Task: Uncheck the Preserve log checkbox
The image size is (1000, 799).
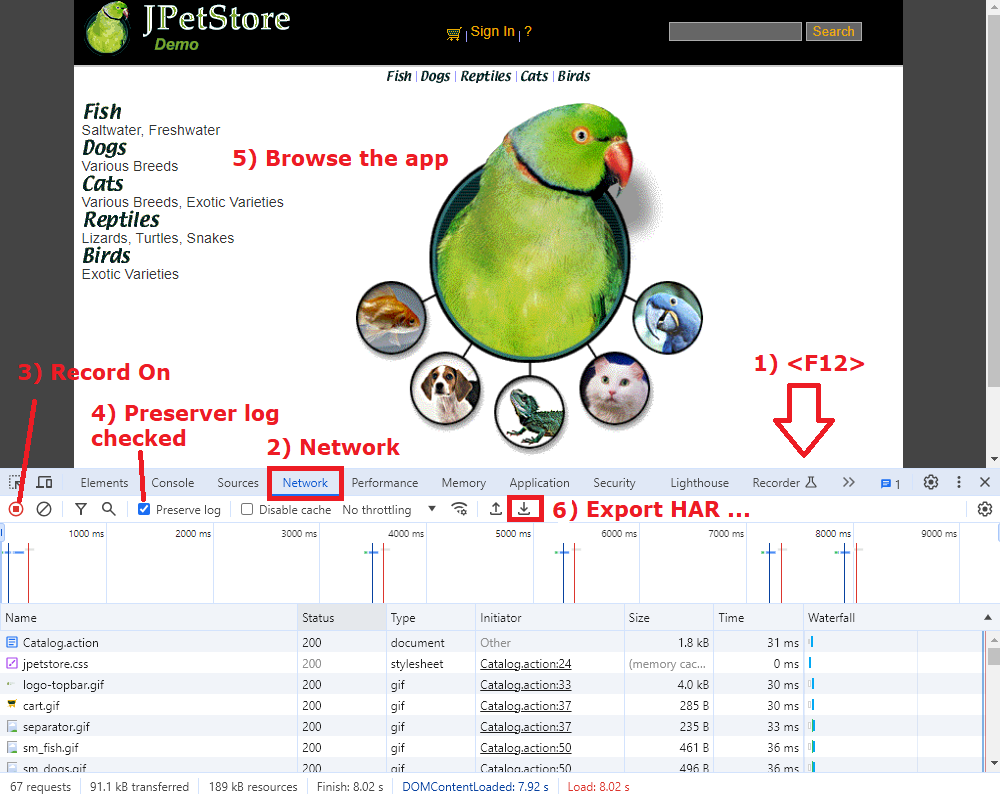Action: click(x=143, y=509)
